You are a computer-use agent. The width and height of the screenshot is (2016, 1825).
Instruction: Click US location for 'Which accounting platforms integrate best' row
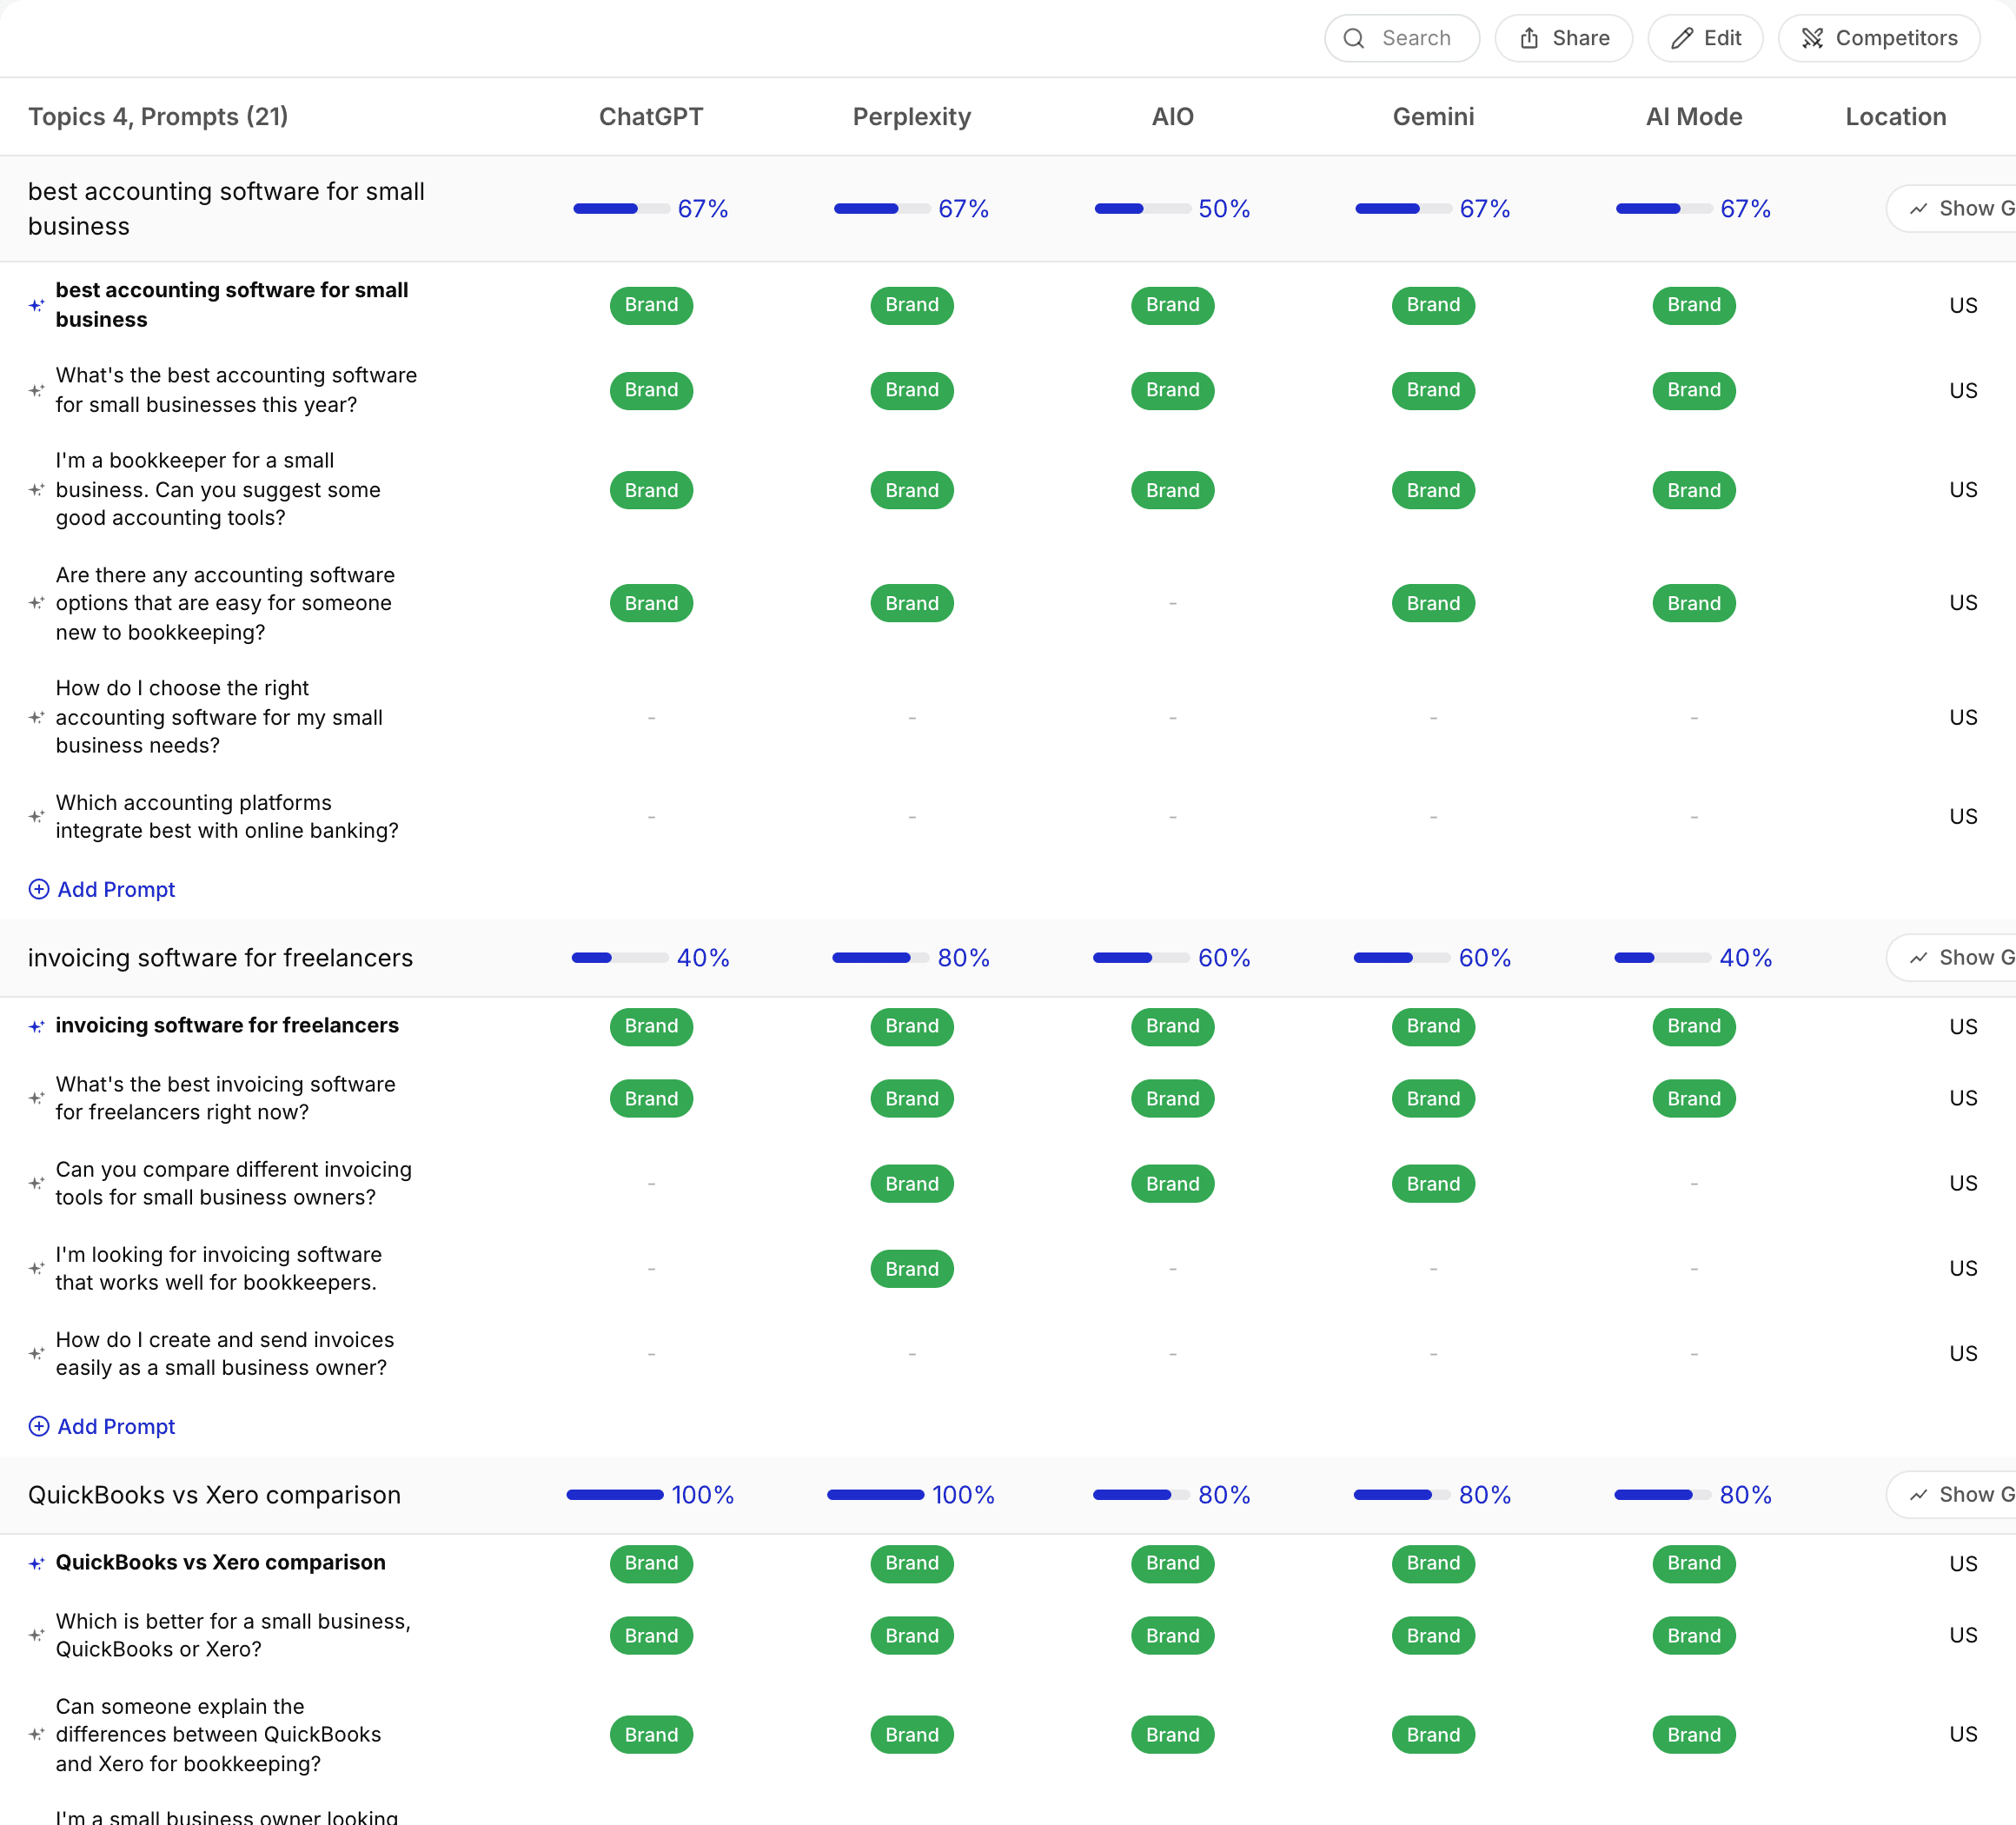(1963, 817)
